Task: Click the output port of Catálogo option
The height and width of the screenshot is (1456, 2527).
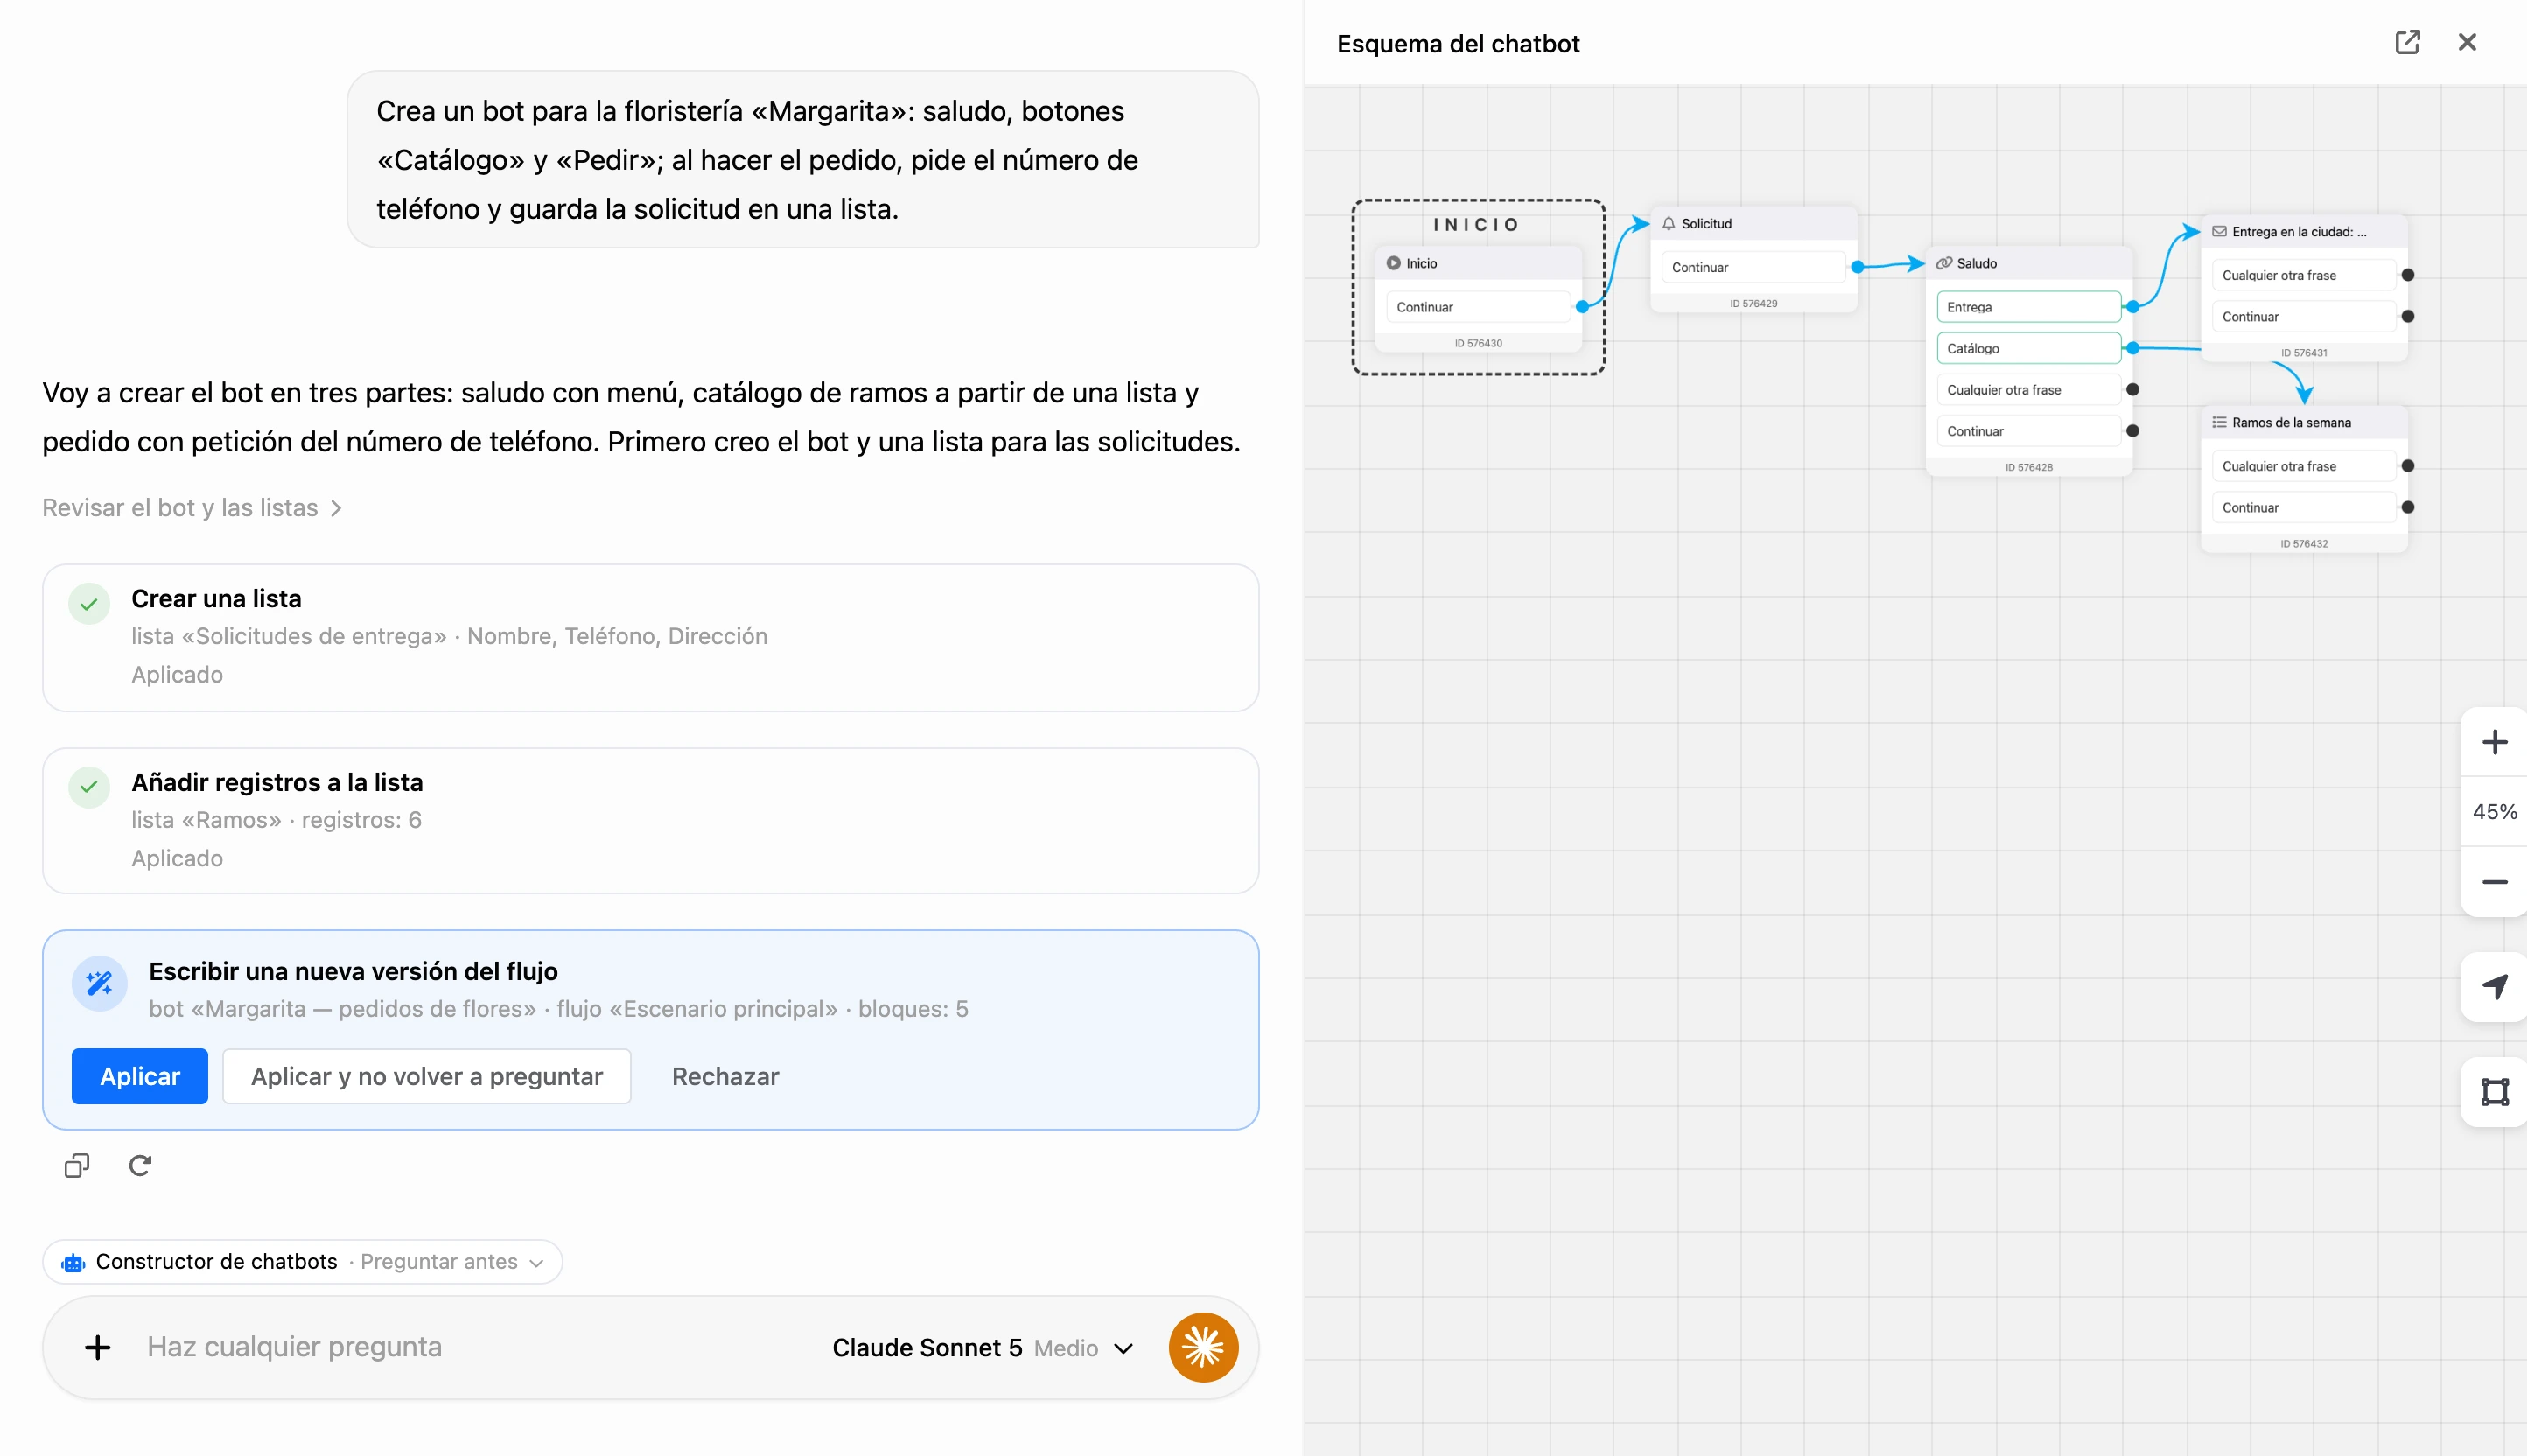Action: coord(2132,348)
